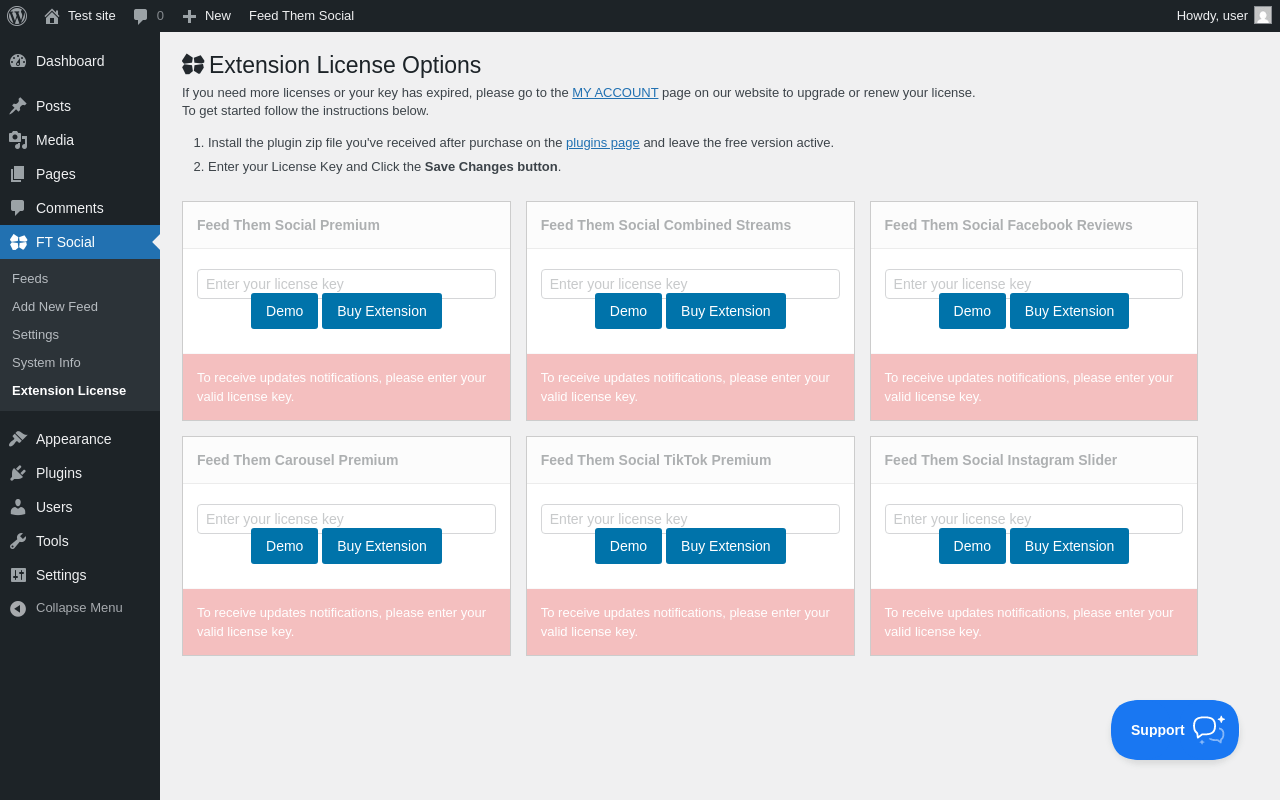The width and height of the screenshot is (1280, 800).
Task: Click the Comments speech bubble sidebar icon
Action: point(18,208)
